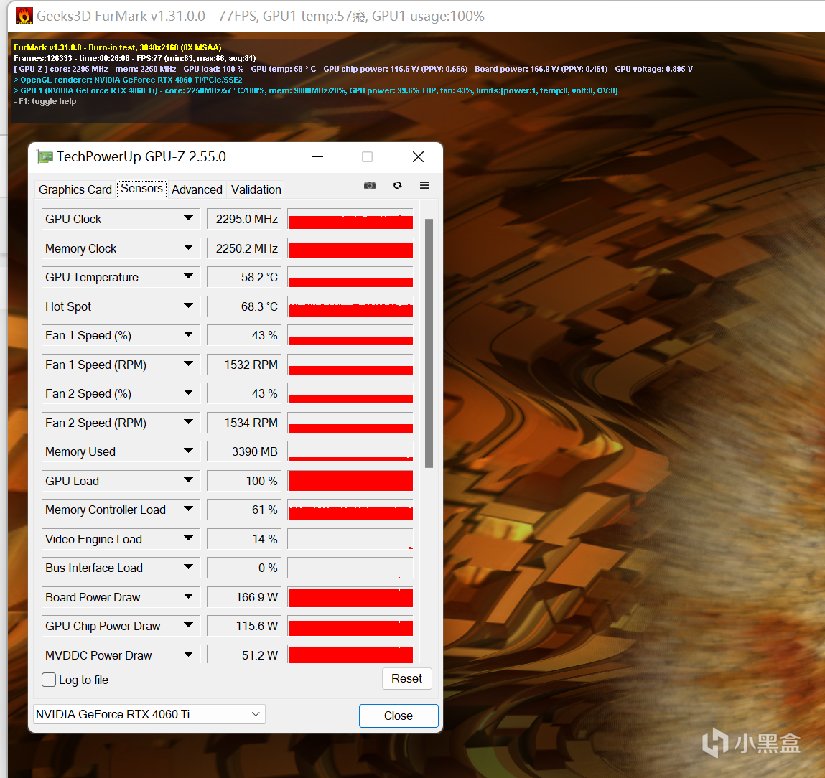Viewport: 825px width, 778px height.
Task: Click the F1: toggle help text in FurMark
Action: tap(45, 101)
